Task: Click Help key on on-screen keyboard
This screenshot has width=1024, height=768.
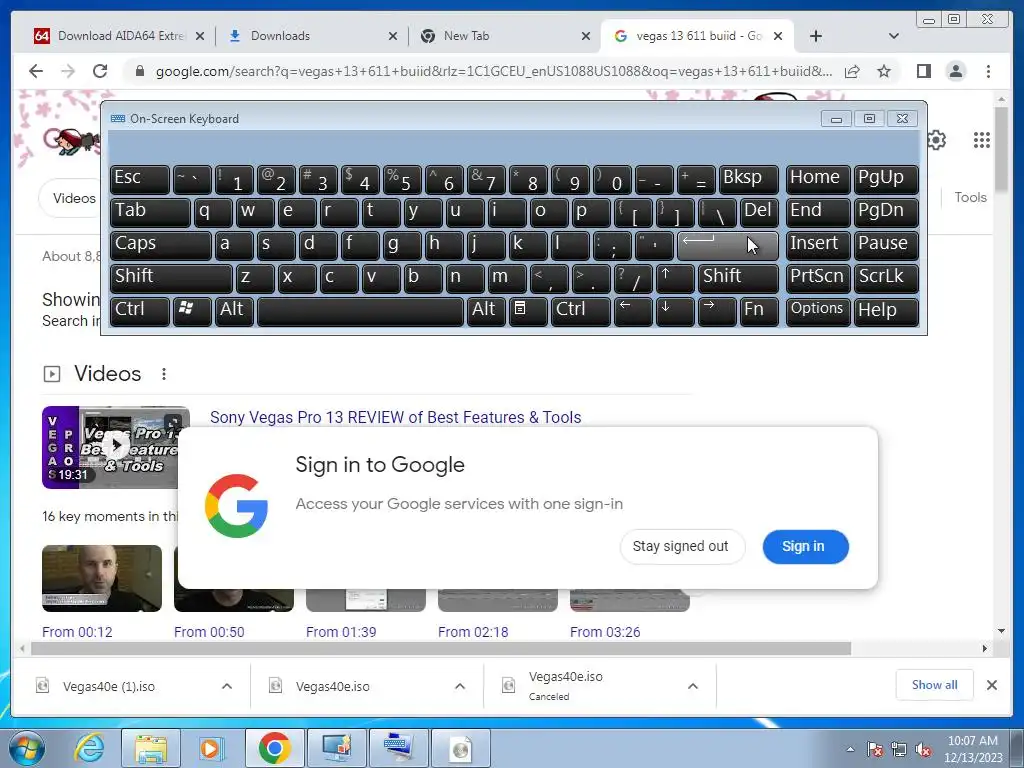Action: point(886,310)
